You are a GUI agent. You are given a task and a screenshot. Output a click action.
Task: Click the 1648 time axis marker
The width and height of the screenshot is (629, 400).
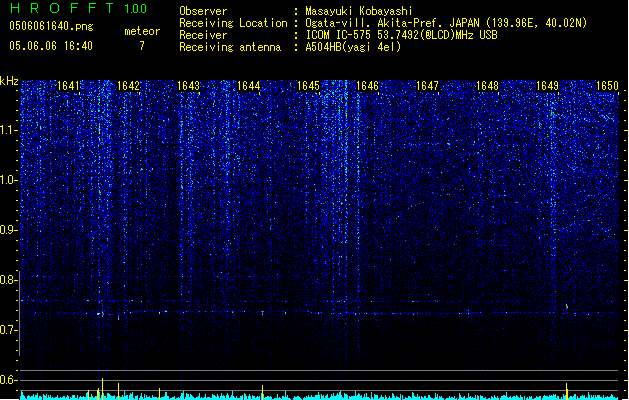click(x=487, y=86)
